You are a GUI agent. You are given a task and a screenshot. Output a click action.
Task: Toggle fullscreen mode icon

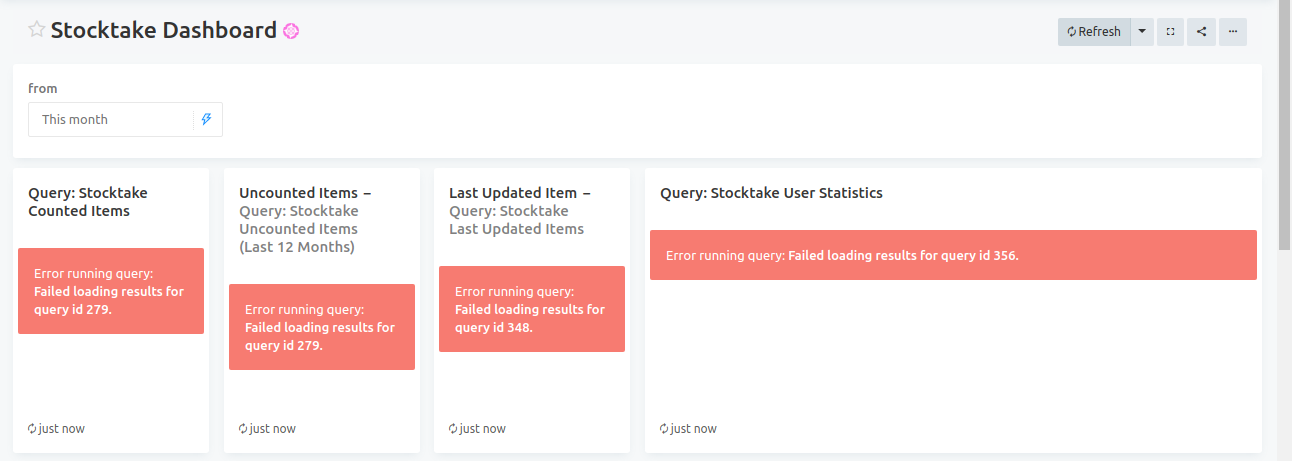coord(1171,32)
